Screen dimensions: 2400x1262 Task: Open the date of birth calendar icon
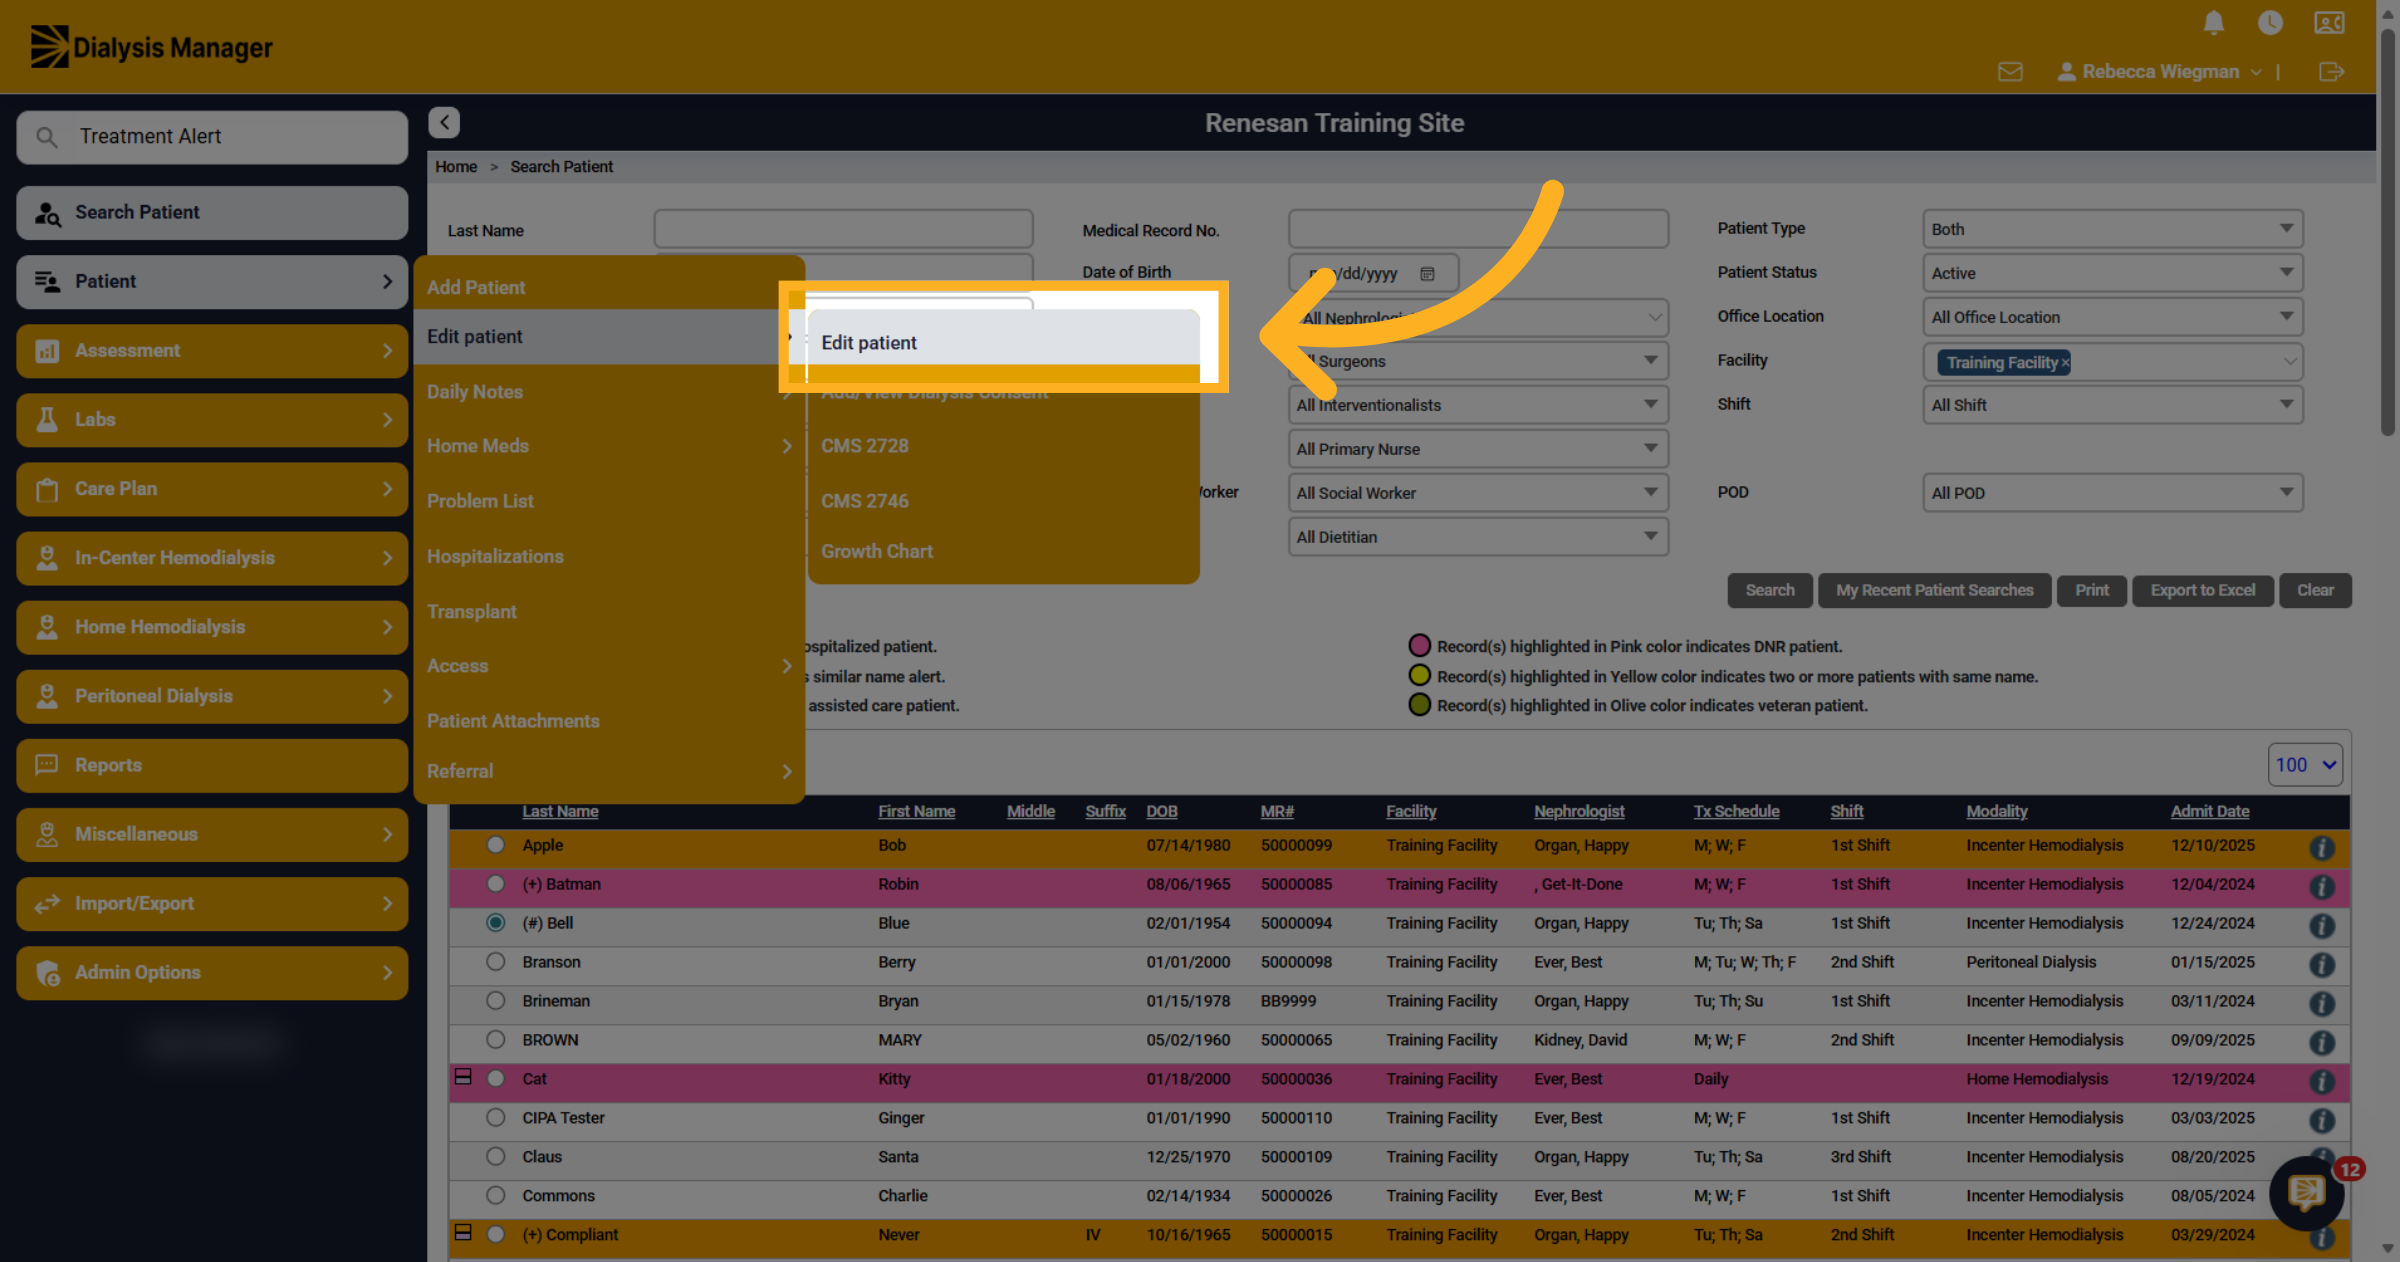[x=1427, y=273]
